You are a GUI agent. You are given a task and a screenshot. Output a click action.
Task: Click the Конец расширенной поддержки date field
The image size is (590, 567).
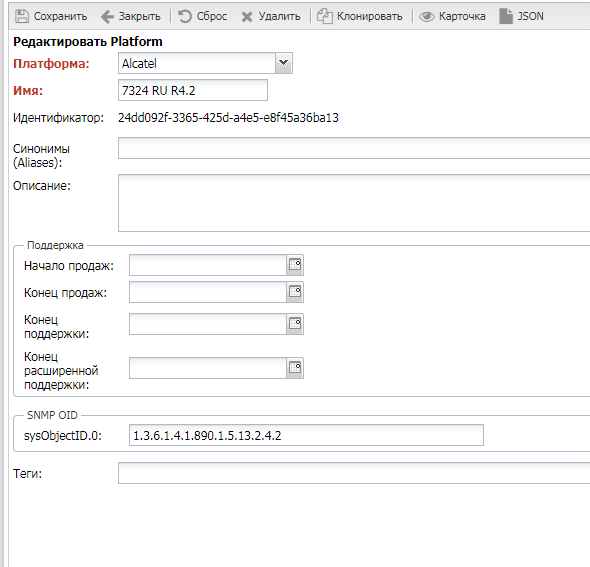208,368
